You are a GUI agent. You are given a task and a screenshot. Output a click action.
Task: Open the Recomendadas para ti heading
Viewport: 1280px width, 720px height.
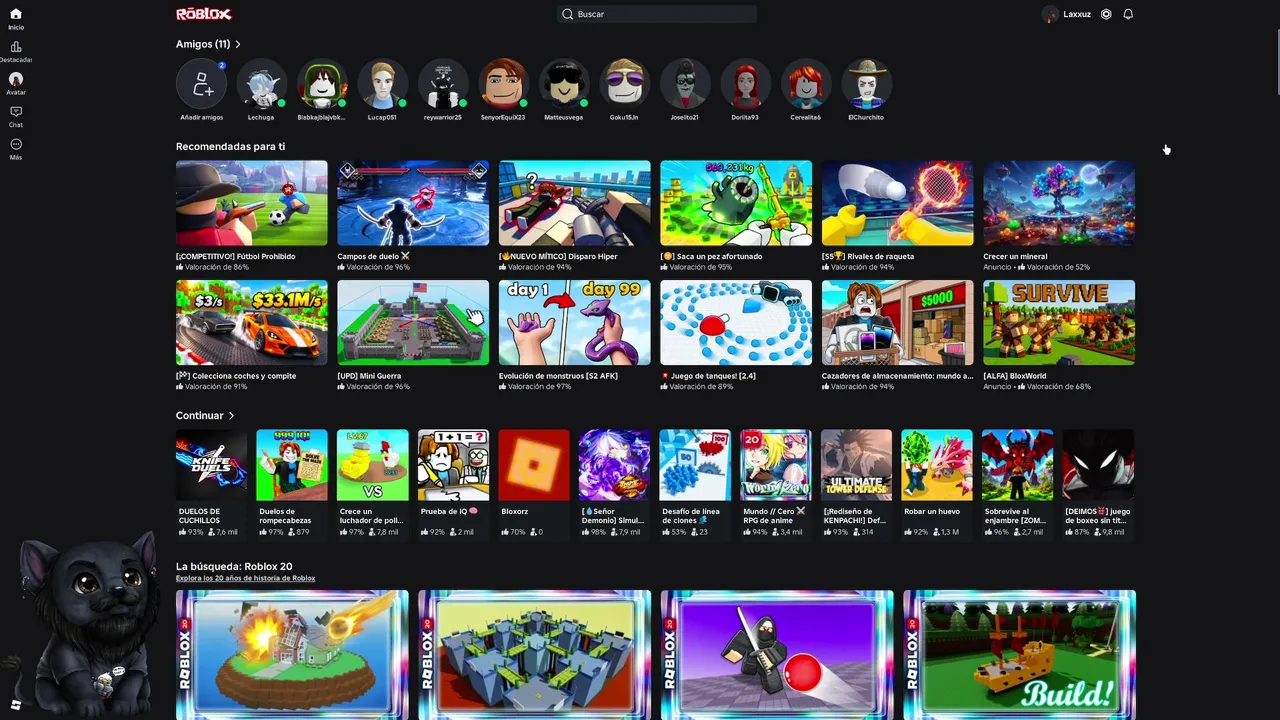coord(230,146)
